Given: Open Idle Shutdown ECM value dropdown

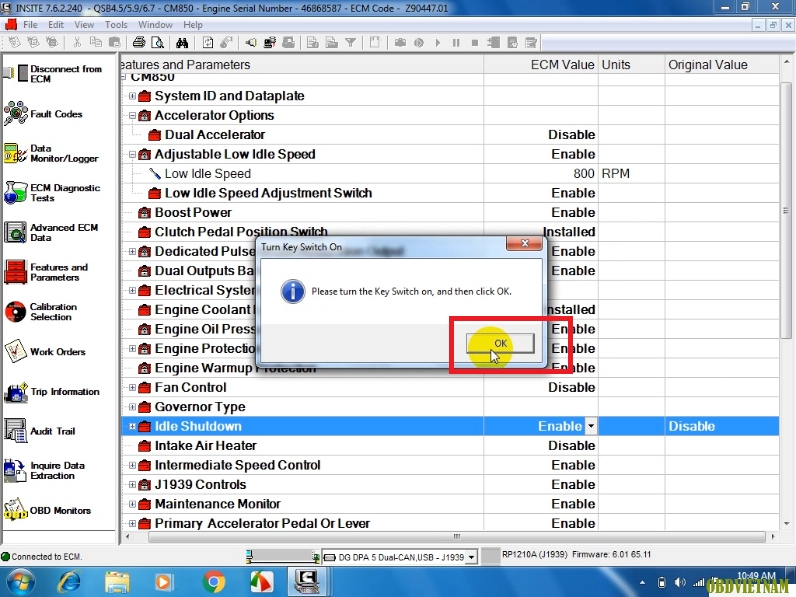Looking at the screenshot, I should (x=591, y=427).
